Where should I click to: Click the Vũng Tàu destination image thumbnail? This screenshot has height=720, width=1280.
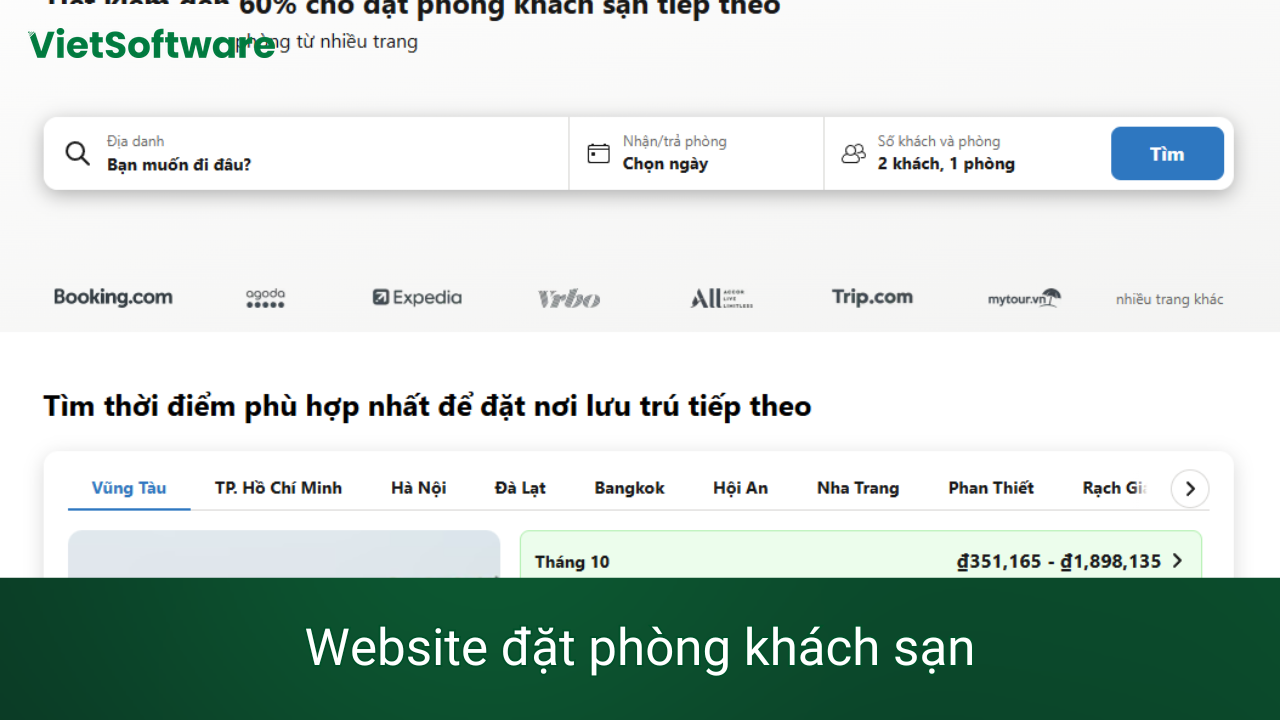pos(284,554)
